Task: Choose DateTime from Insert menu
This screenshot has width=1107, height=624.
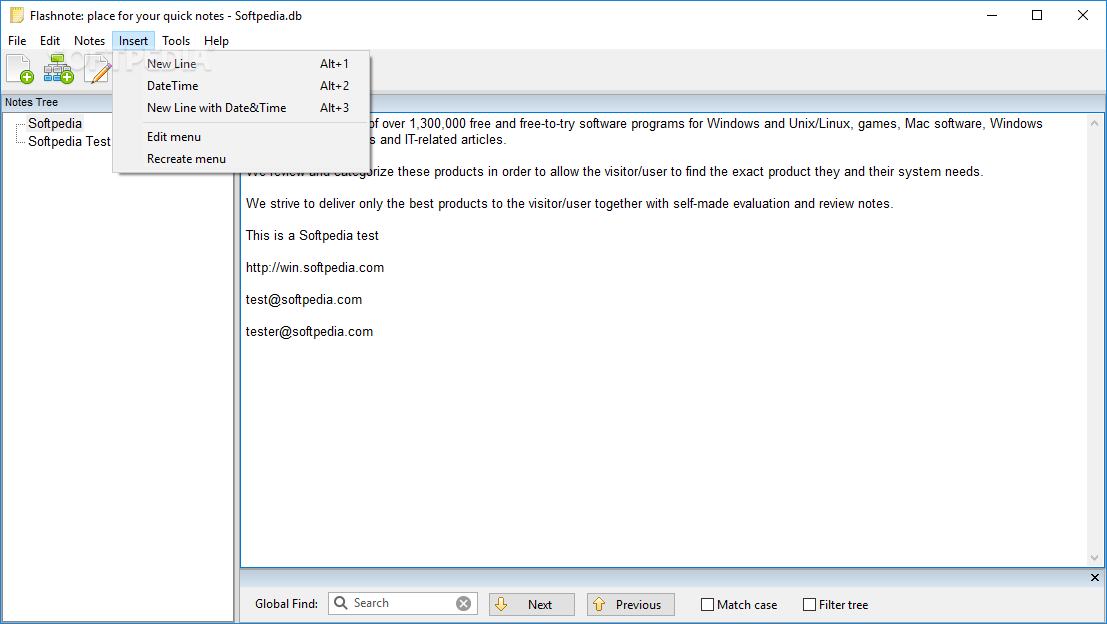Action: (x=241, y=85)
